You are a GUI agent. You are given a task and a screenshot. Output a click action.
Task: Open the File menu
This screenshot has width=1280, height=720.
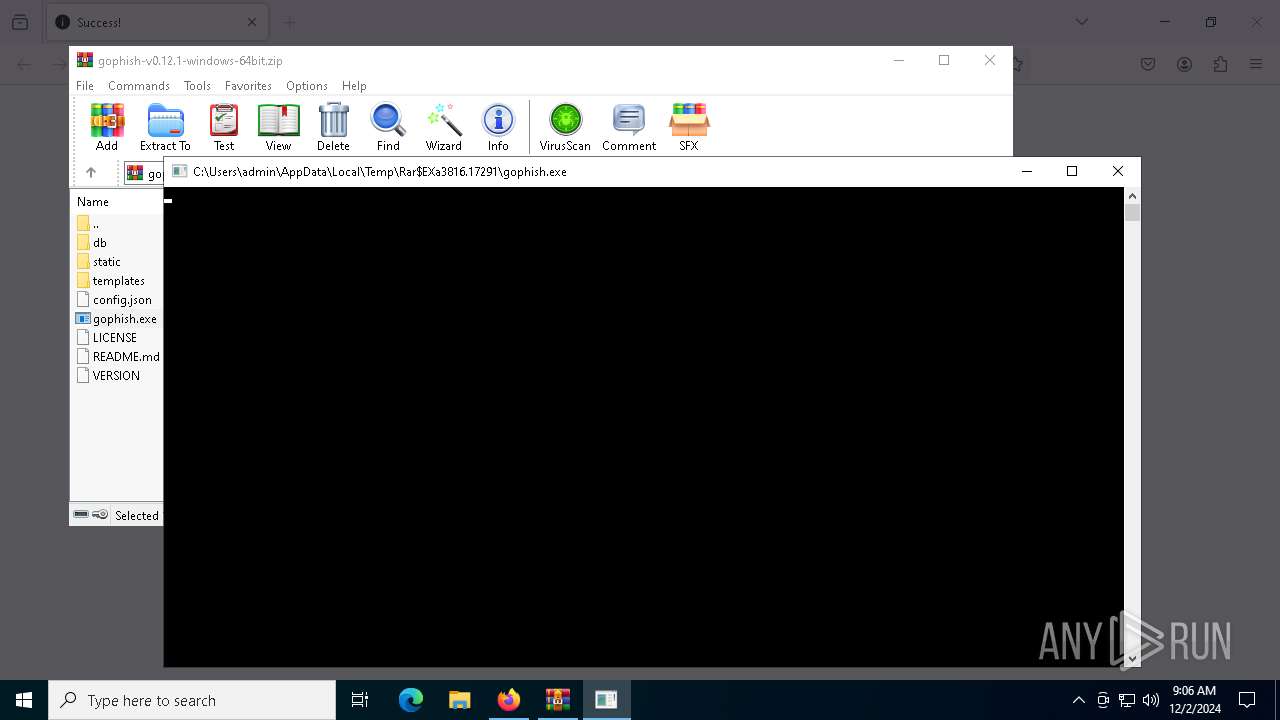[x=85, y=86]
